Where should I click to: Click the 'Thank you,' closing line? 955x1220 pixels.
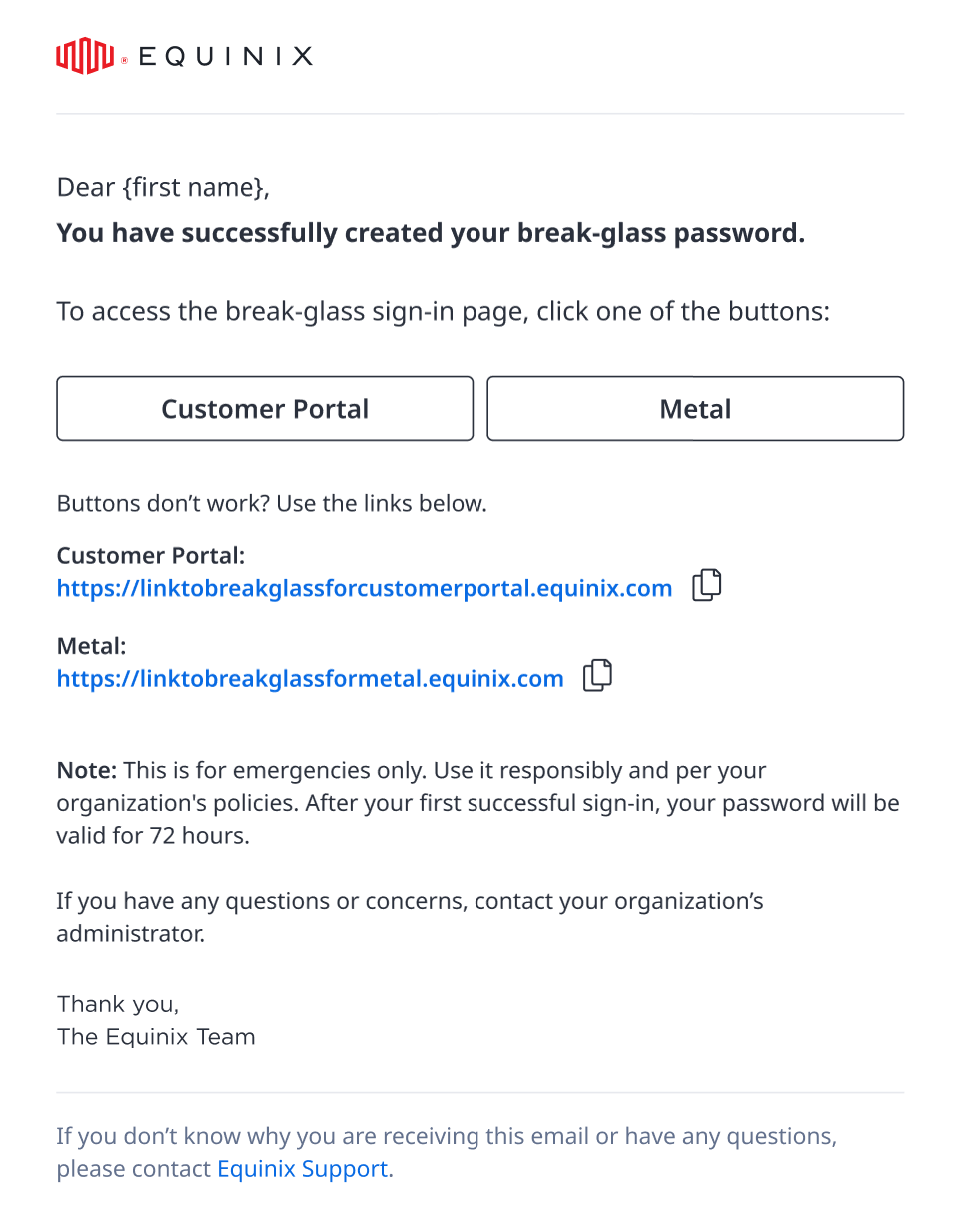(118, 1004)
